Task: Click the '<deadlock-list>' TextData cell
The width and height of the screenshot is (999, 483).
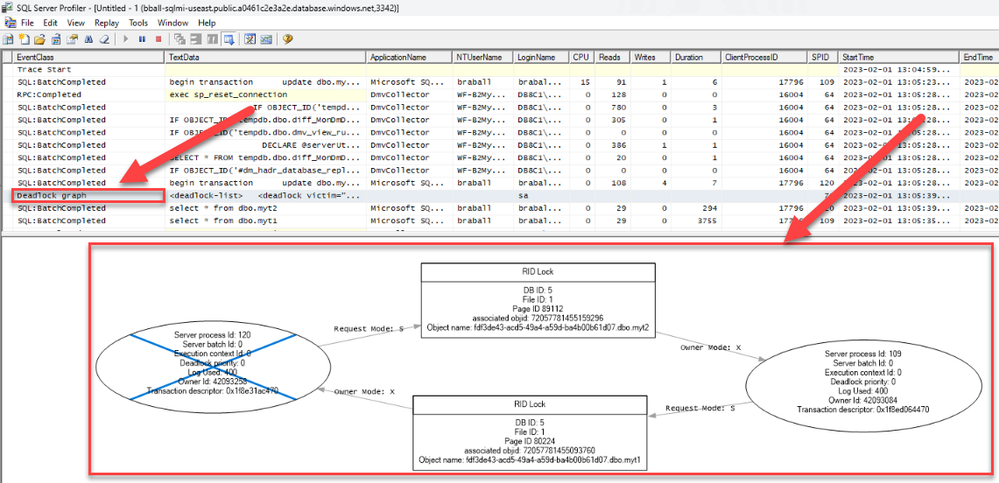Action: [x=266, y=196]
